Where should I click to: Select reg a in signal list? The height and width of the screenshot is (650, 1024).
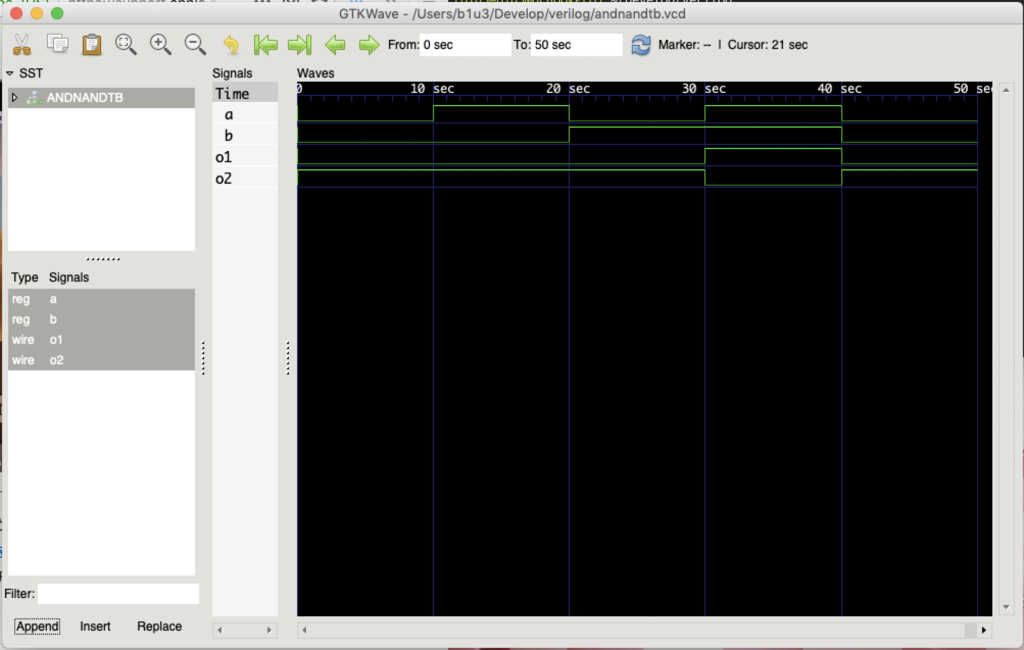[x=101, y=299]
